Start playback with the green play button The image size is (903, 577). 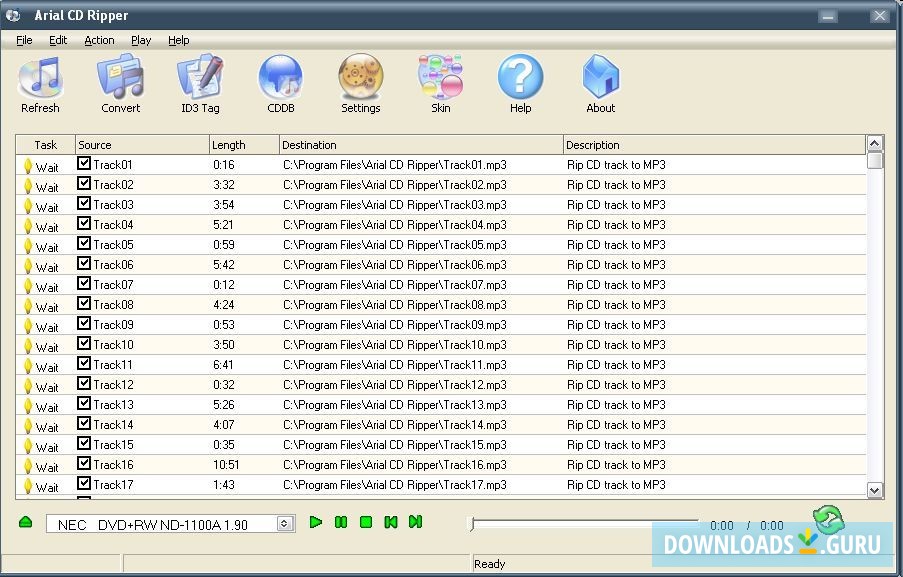click(x=316, y=522)
